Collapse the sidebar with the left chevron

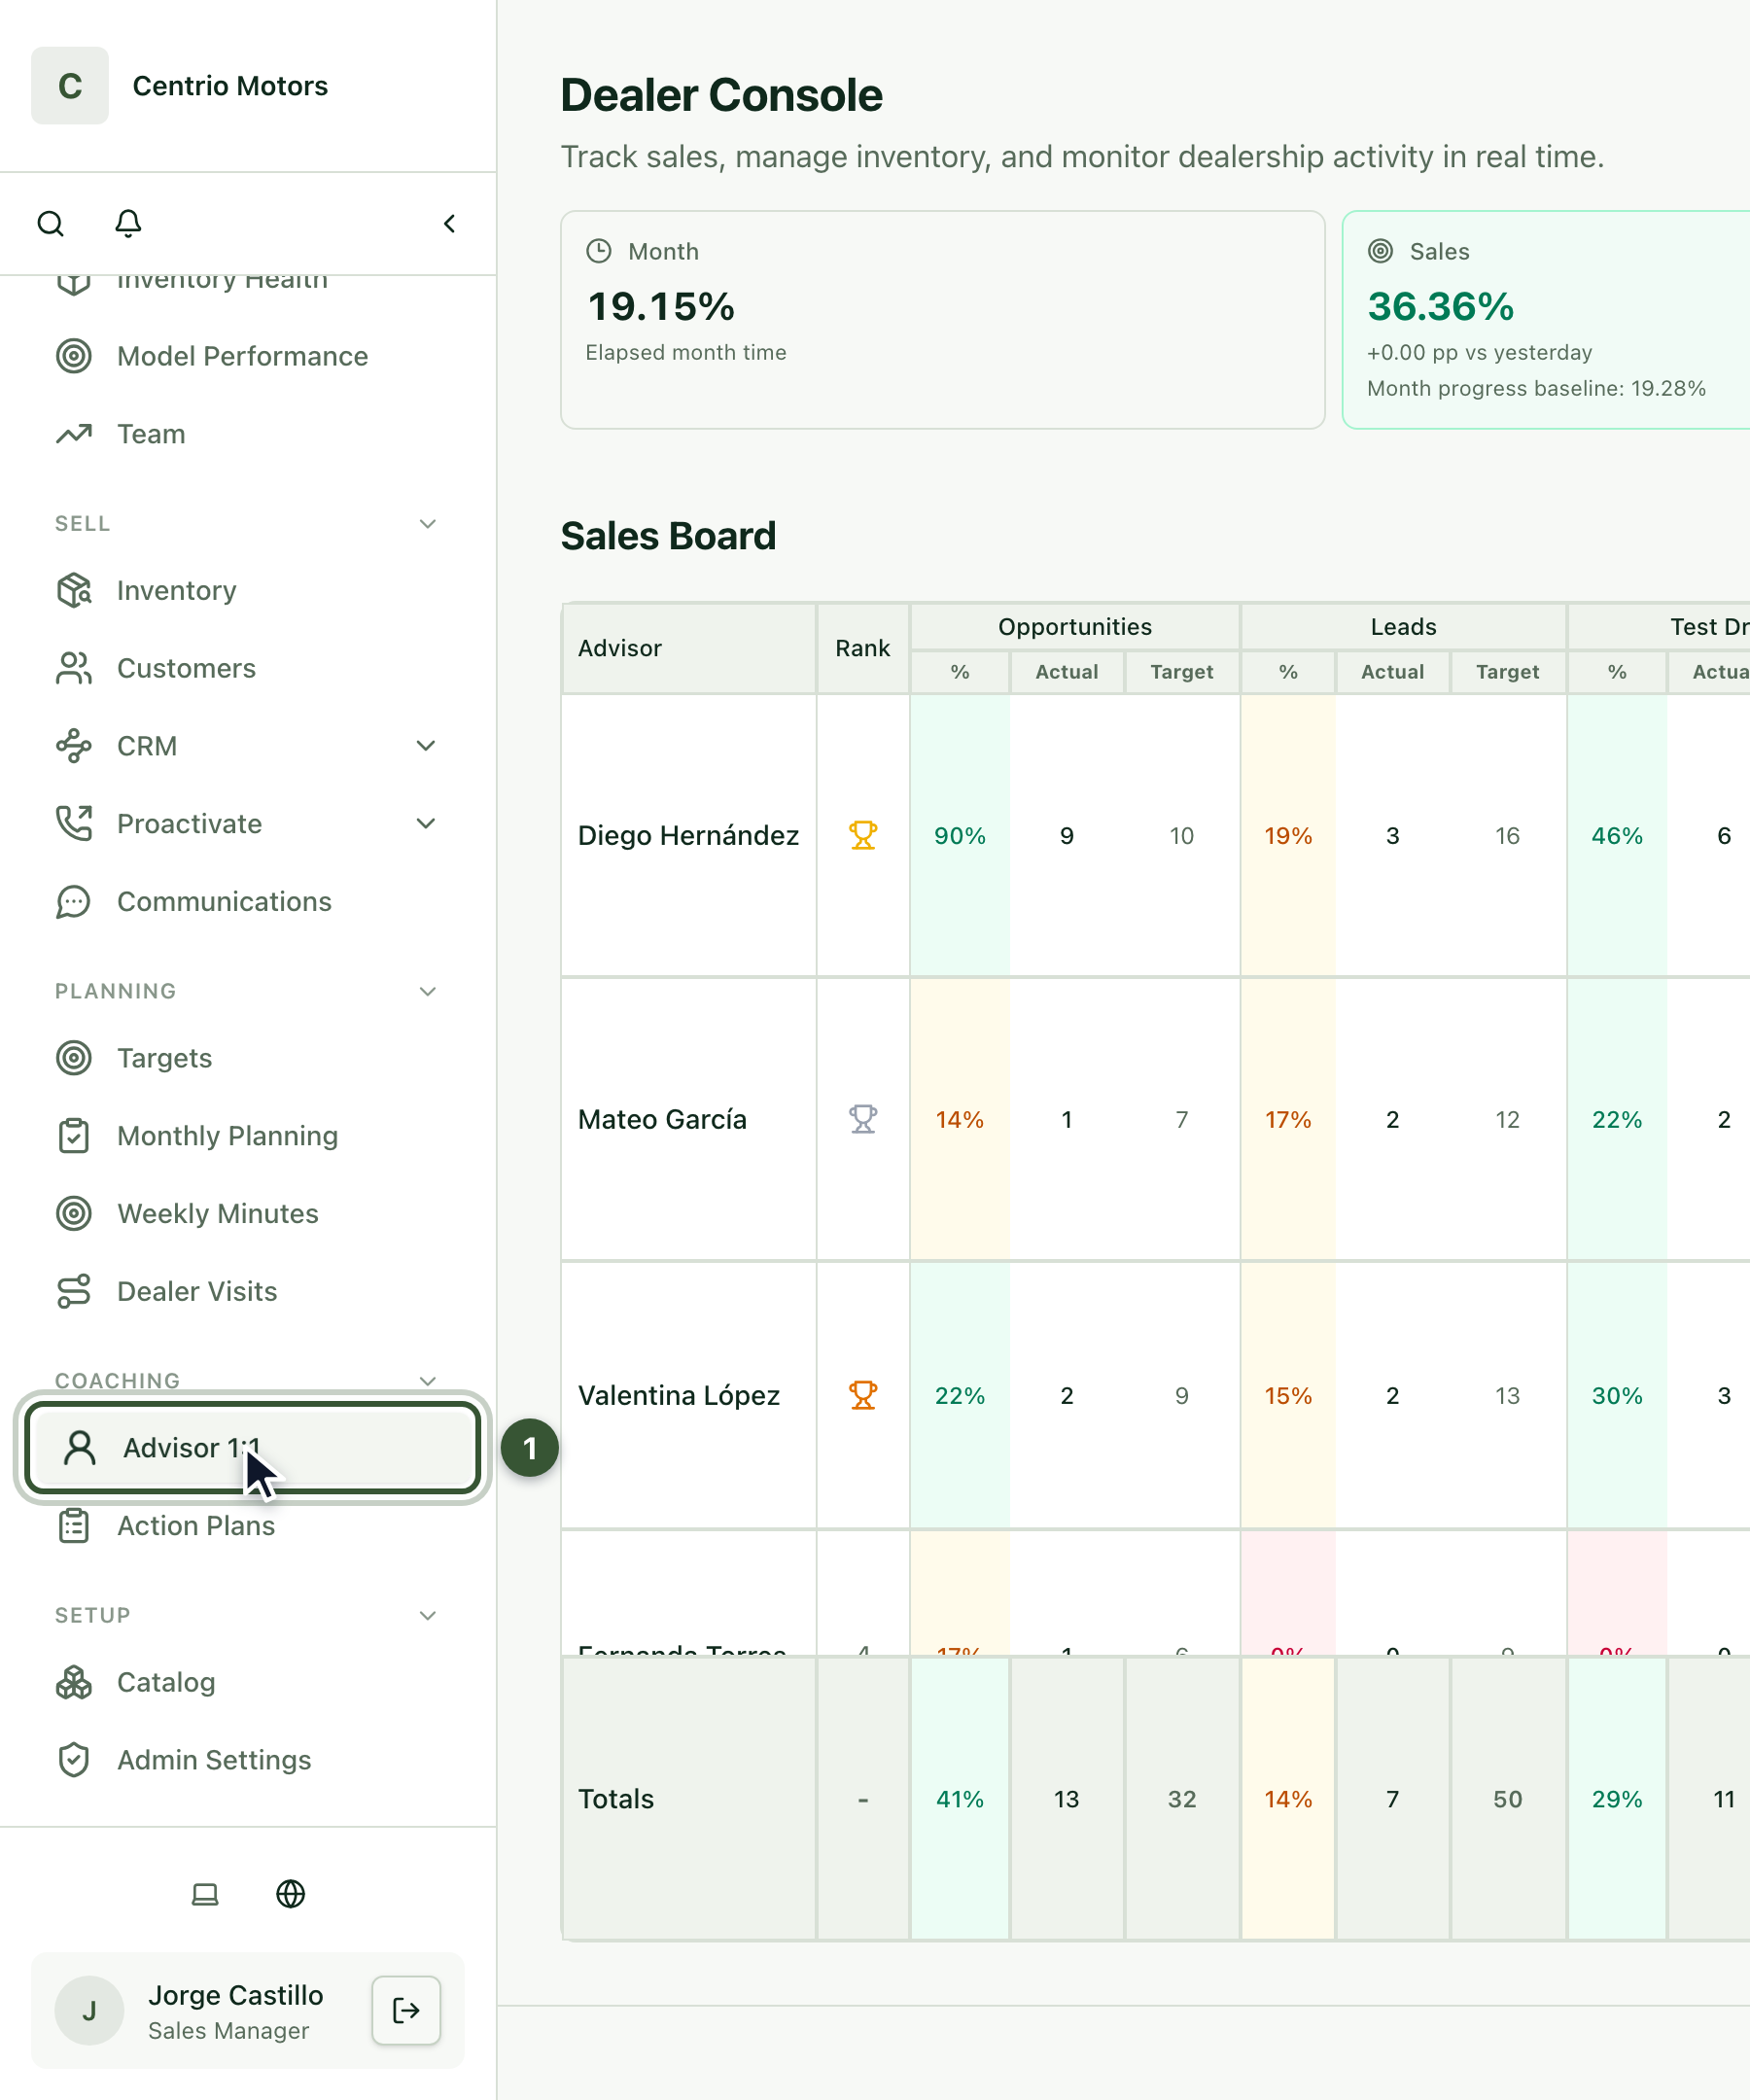click(x=450, y=223)
